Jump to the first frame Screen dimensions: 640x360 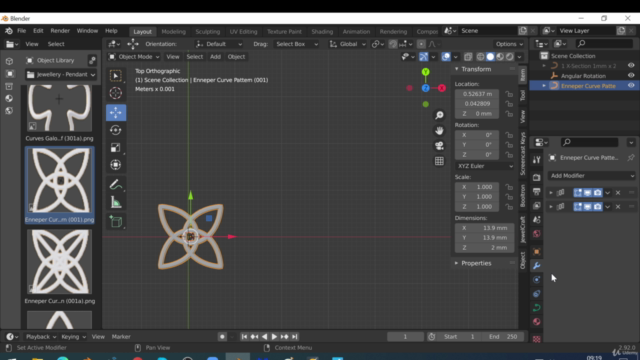point(244,337)
